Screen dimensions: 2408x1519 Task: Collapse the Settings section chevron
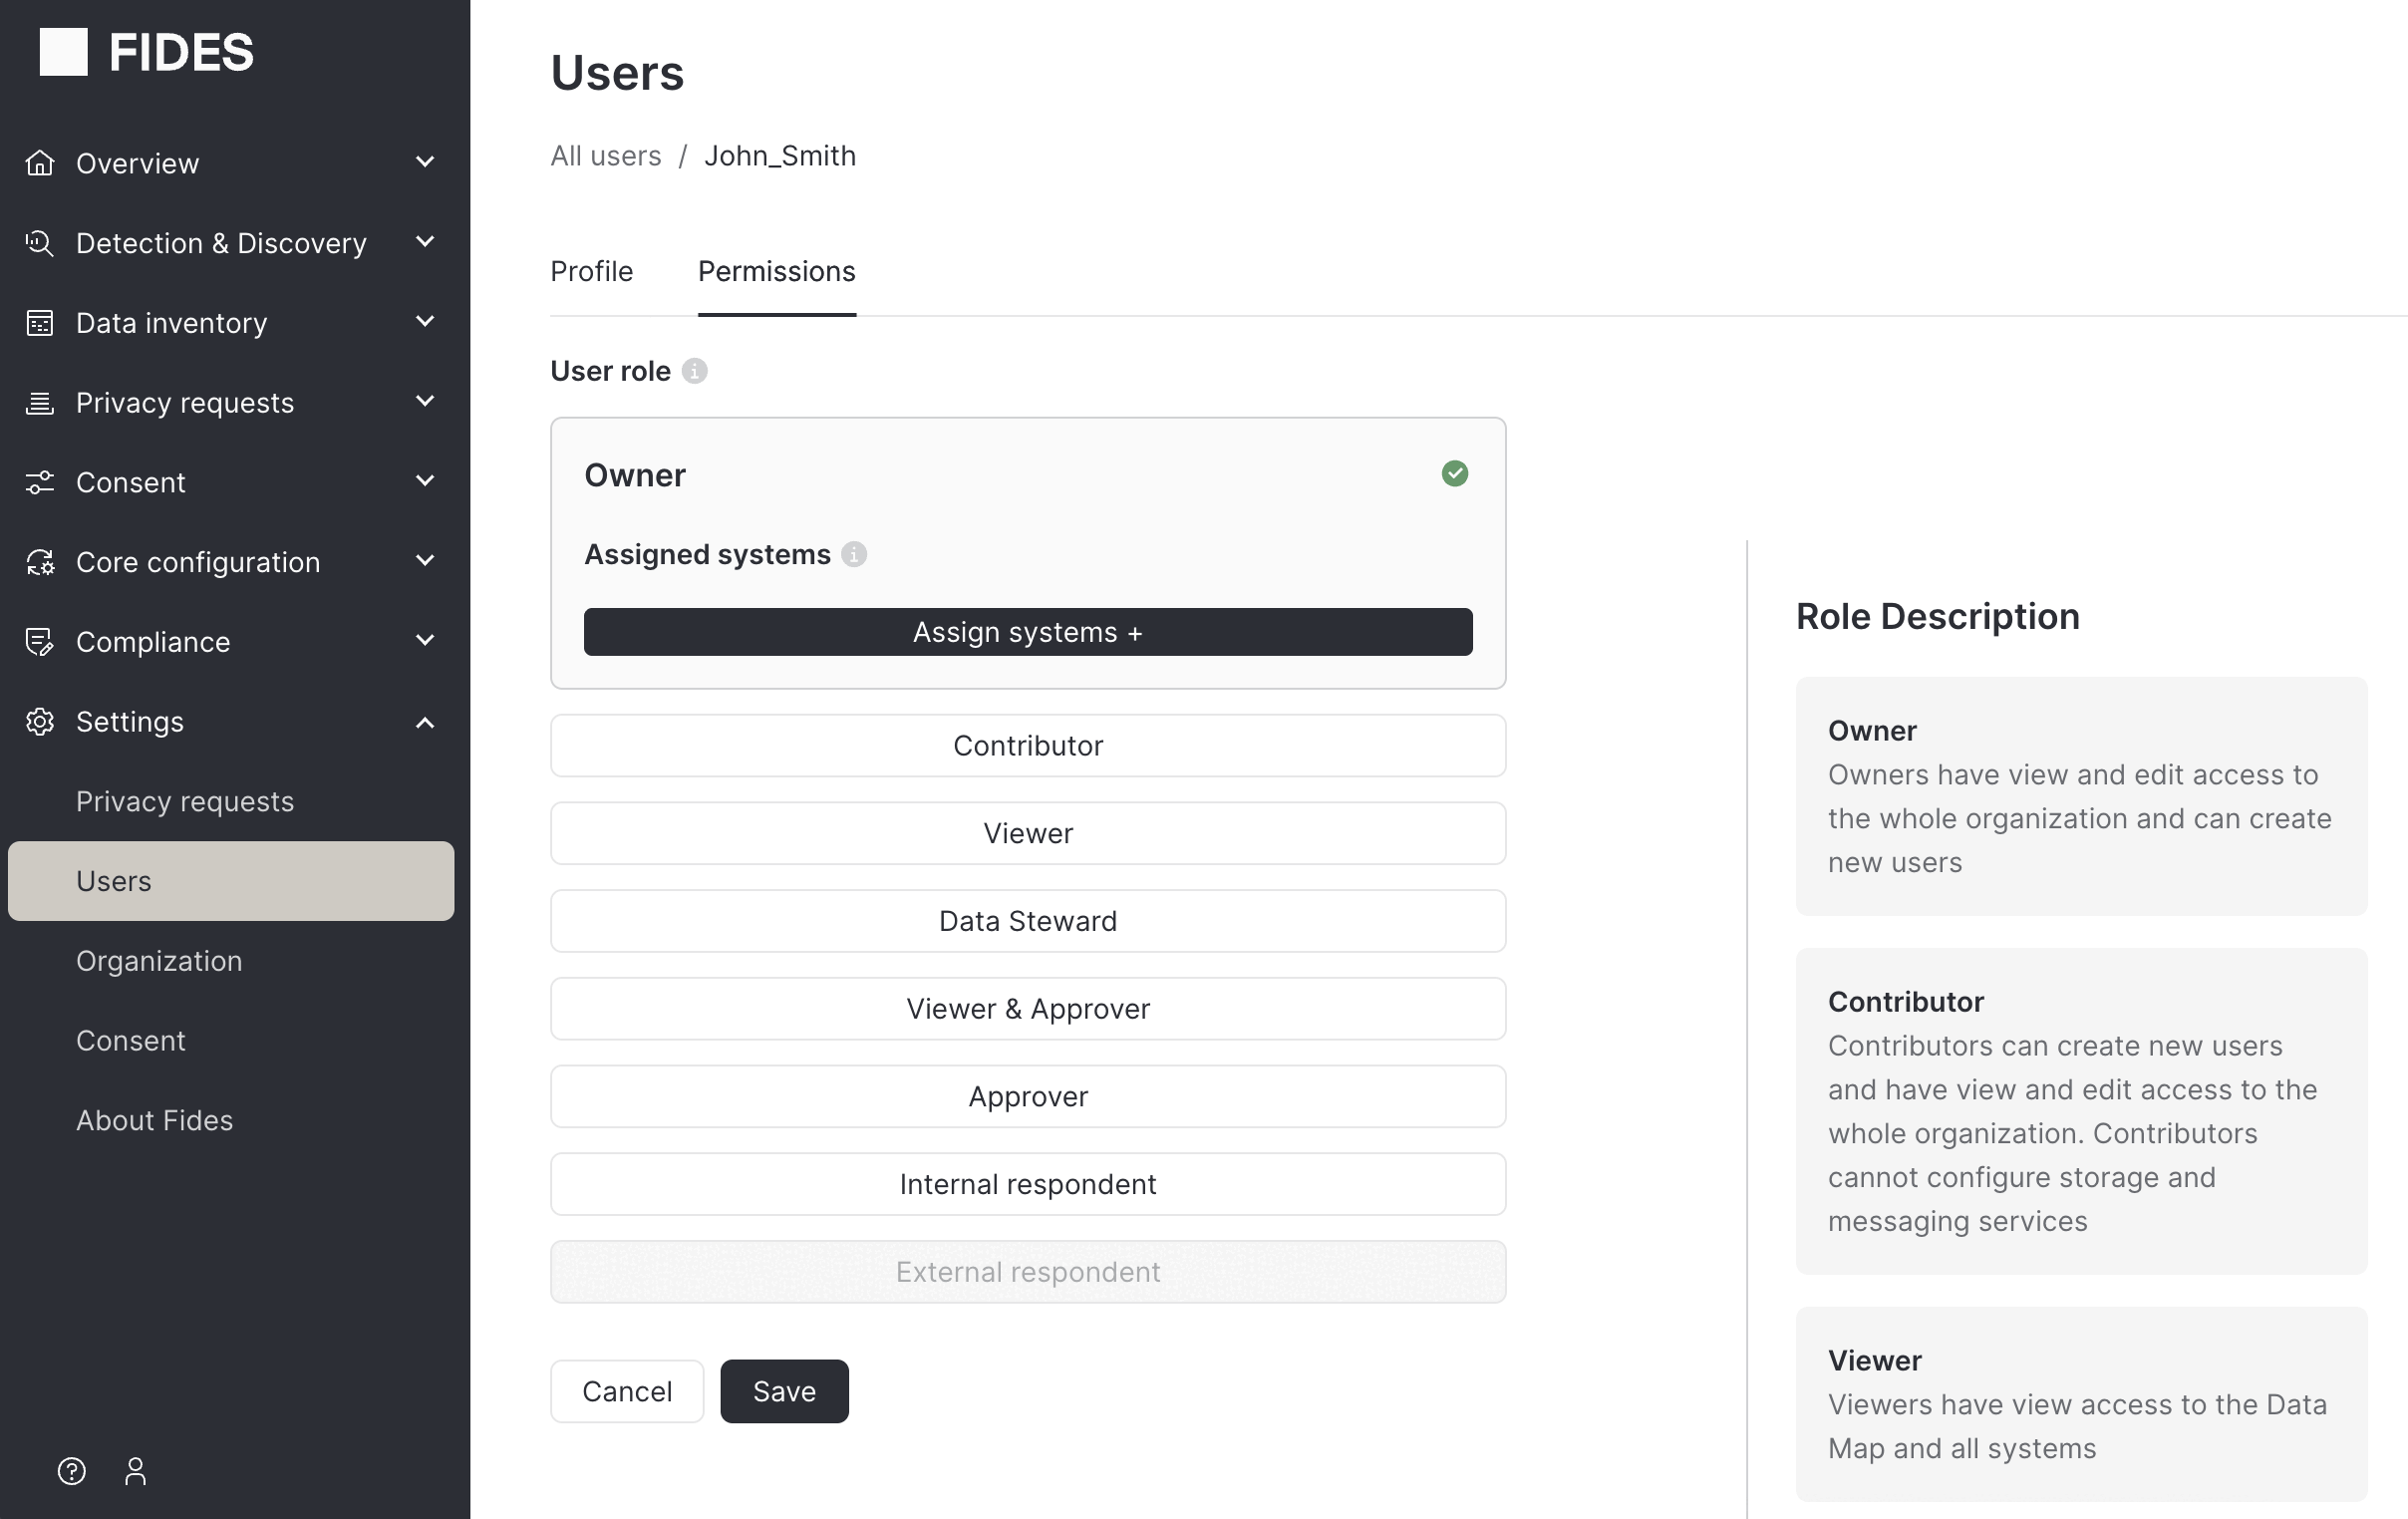click(425, 722)
